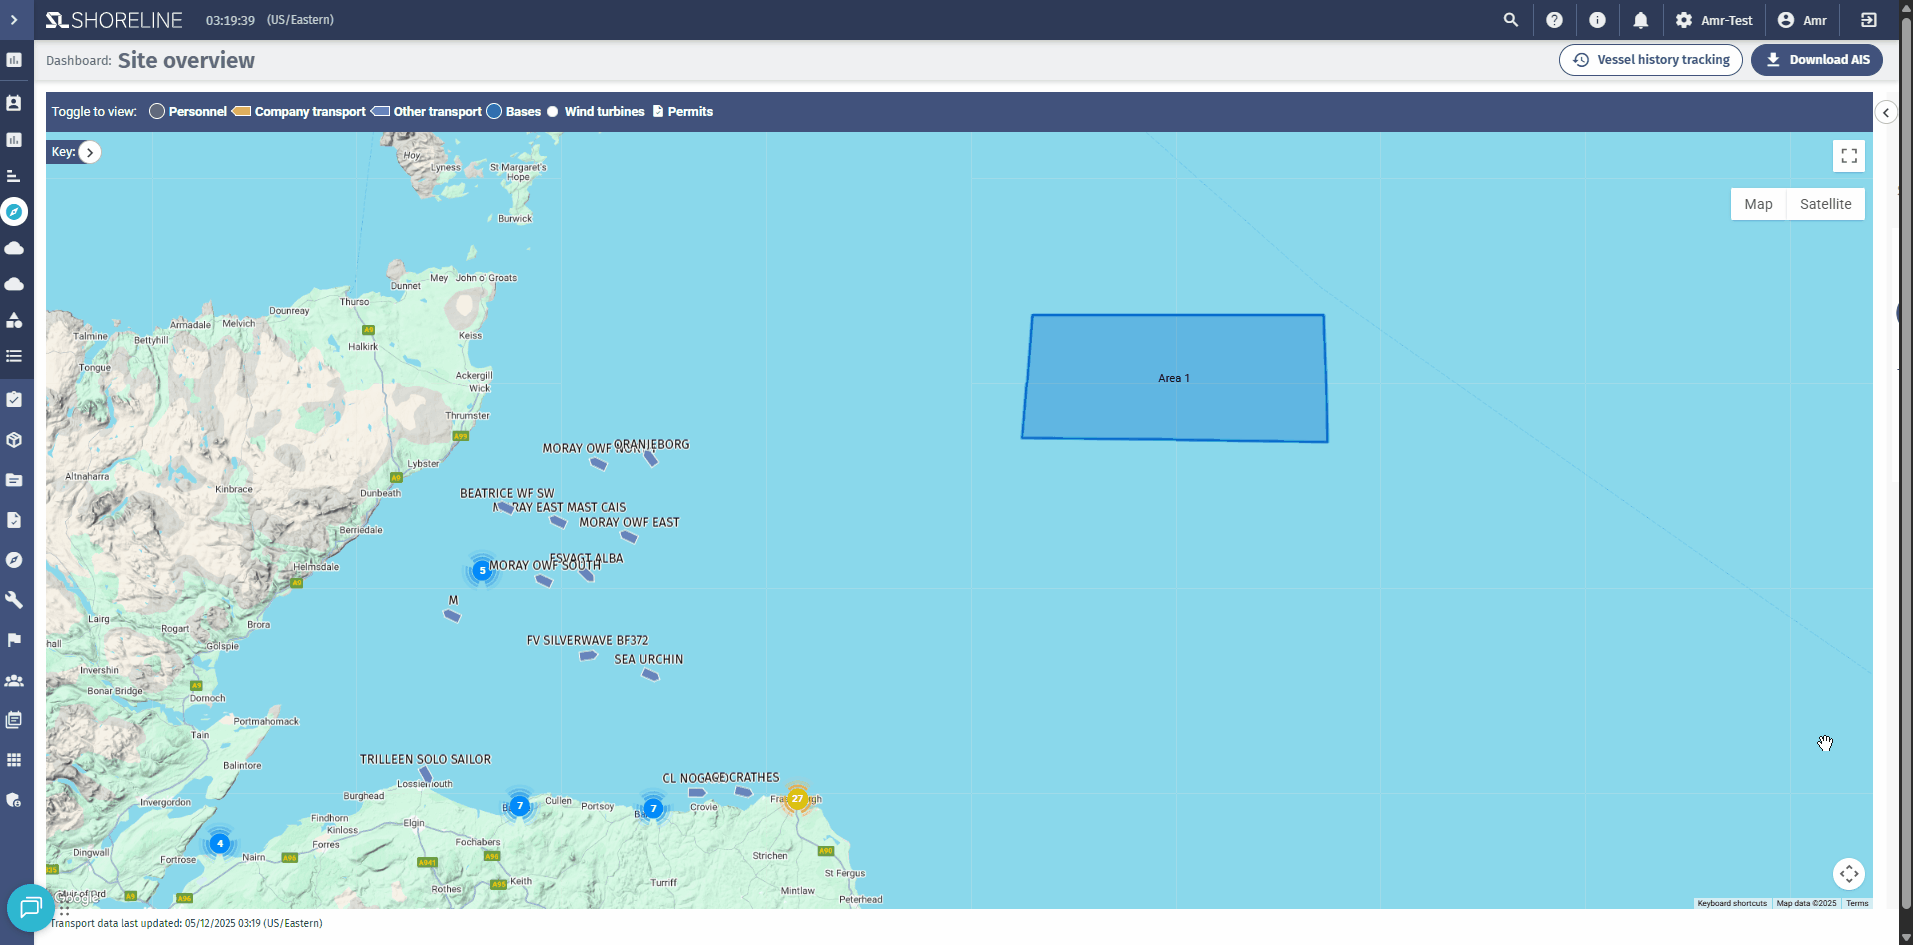Open the flag icon in sidebar
The width and height of the screenshot is (1913, 945).
(x=14, y=640)
